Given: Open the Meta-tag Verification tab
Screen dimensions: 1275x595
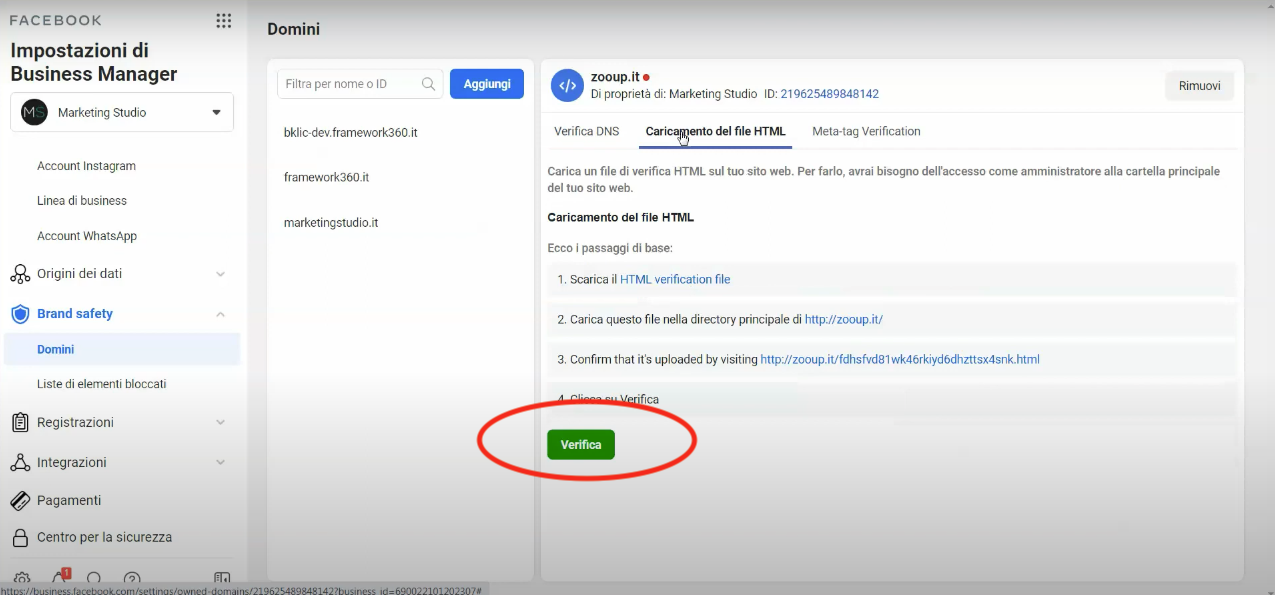Looking at the screenshot, I should tap(866, 131).
